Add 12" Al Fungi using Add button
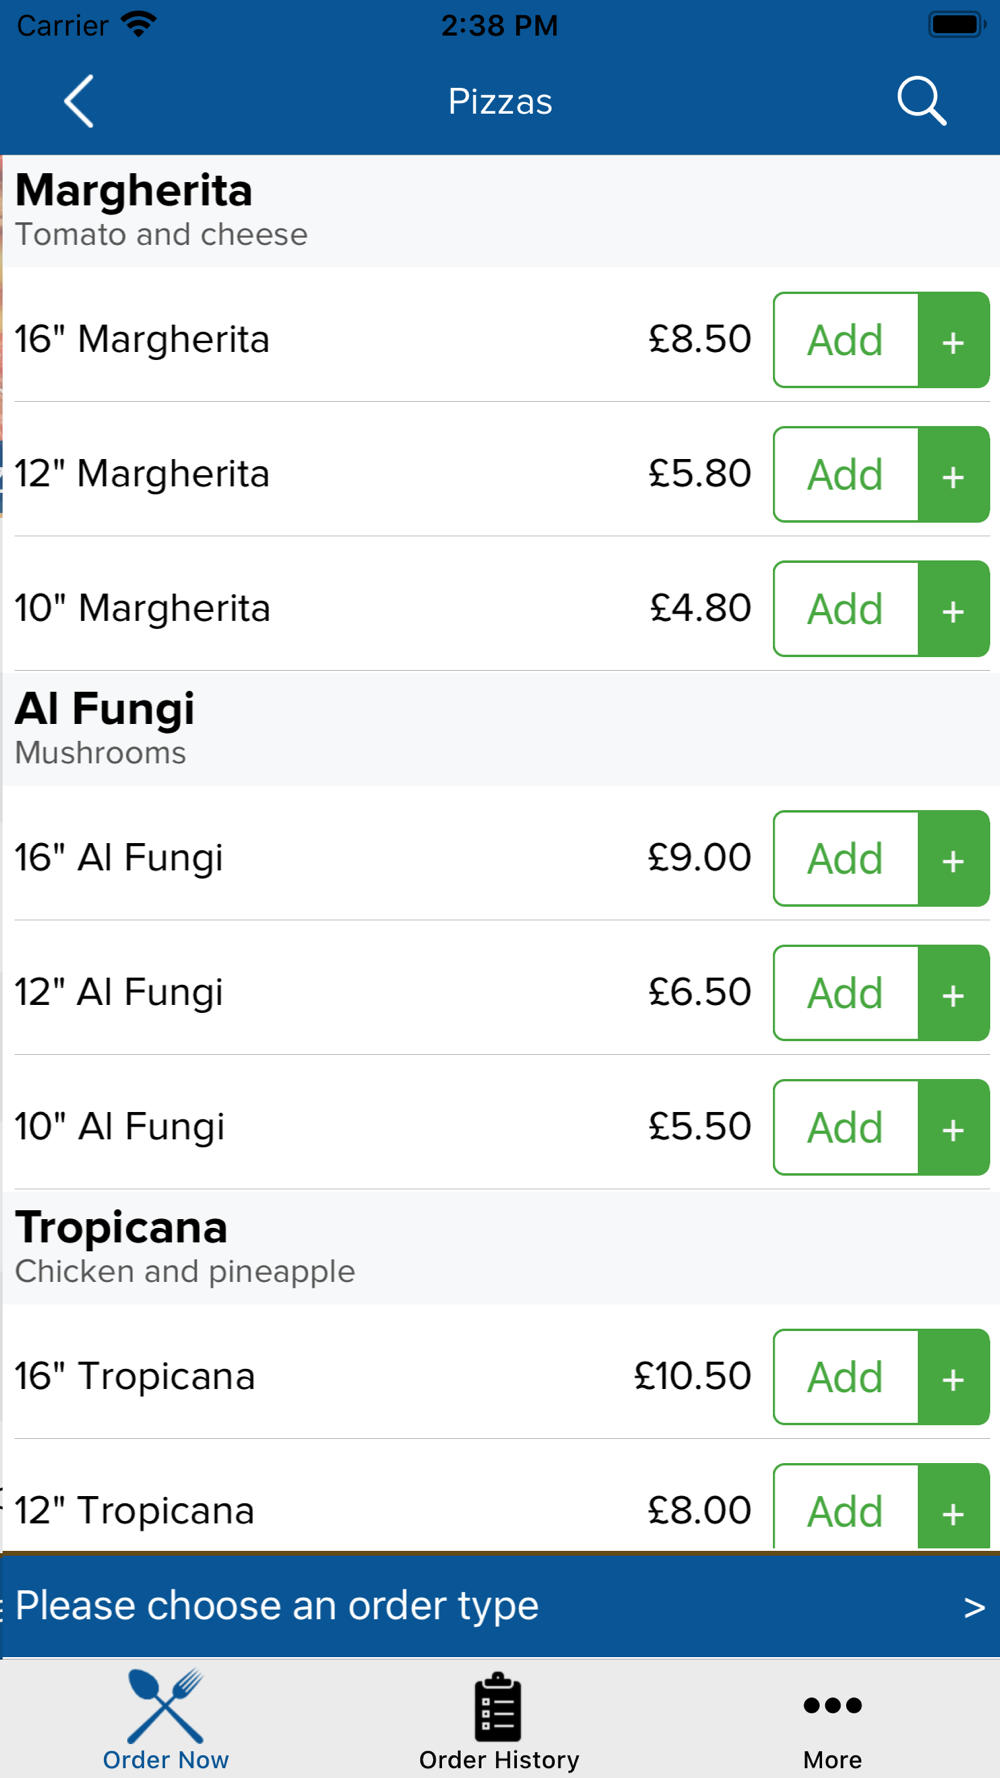This screenshot has width=1000, height=1778. click(846, 993)
